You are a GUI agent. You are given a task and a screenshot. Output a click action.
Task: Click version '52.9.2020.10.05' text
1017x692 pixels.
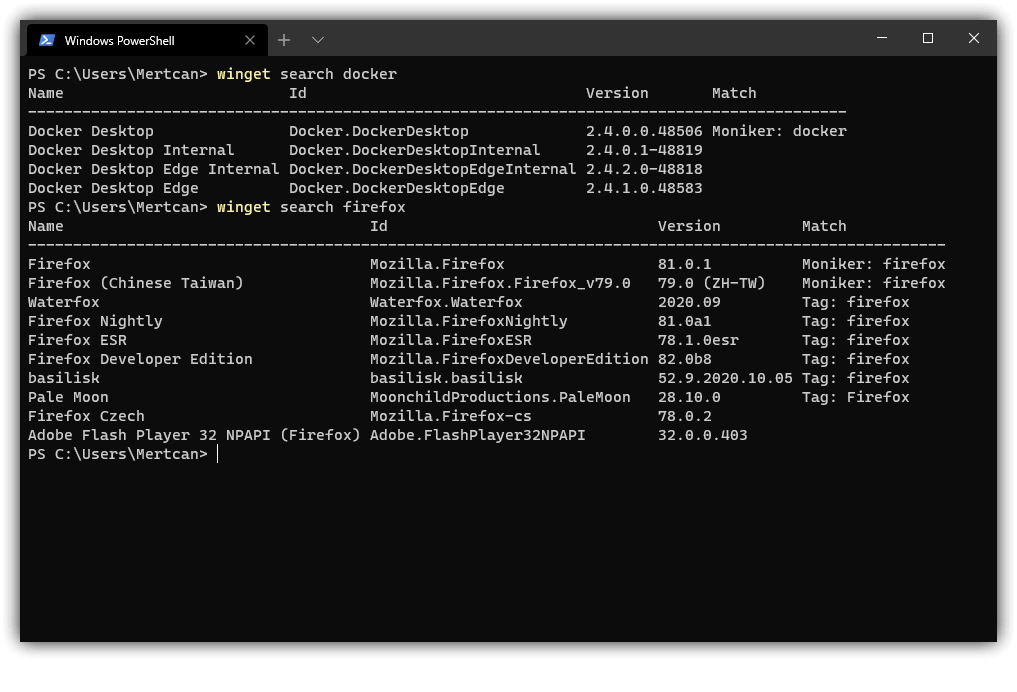click(x=725, y=378)
